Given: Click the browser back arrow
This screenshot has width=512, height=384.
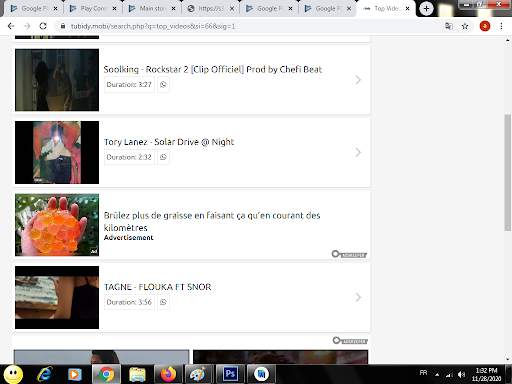Looking at the screenshot, I should (x=11, y=26).
